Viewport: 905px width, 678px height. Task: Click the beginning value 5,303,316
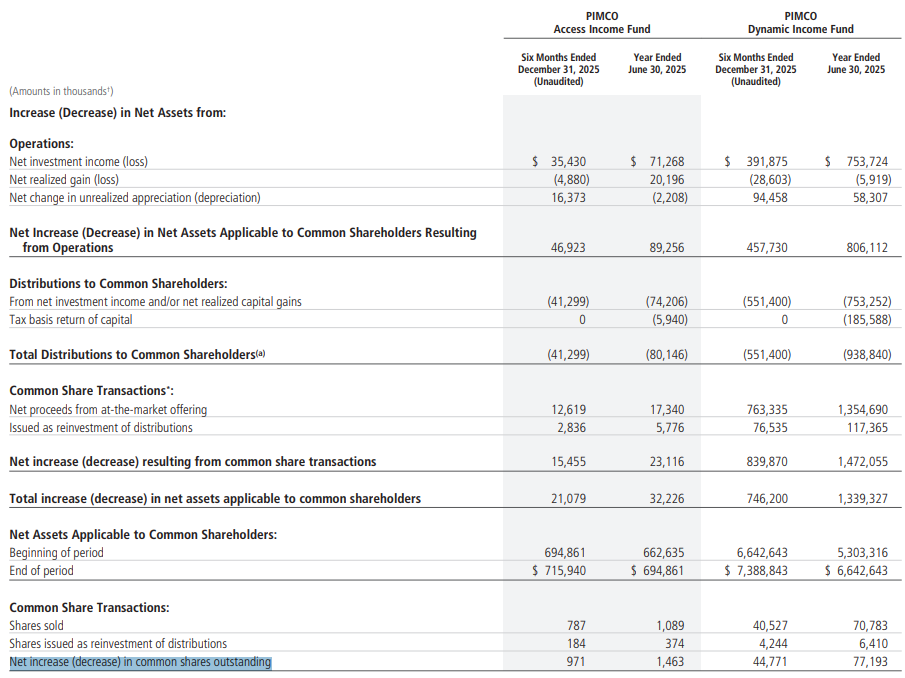862,553
